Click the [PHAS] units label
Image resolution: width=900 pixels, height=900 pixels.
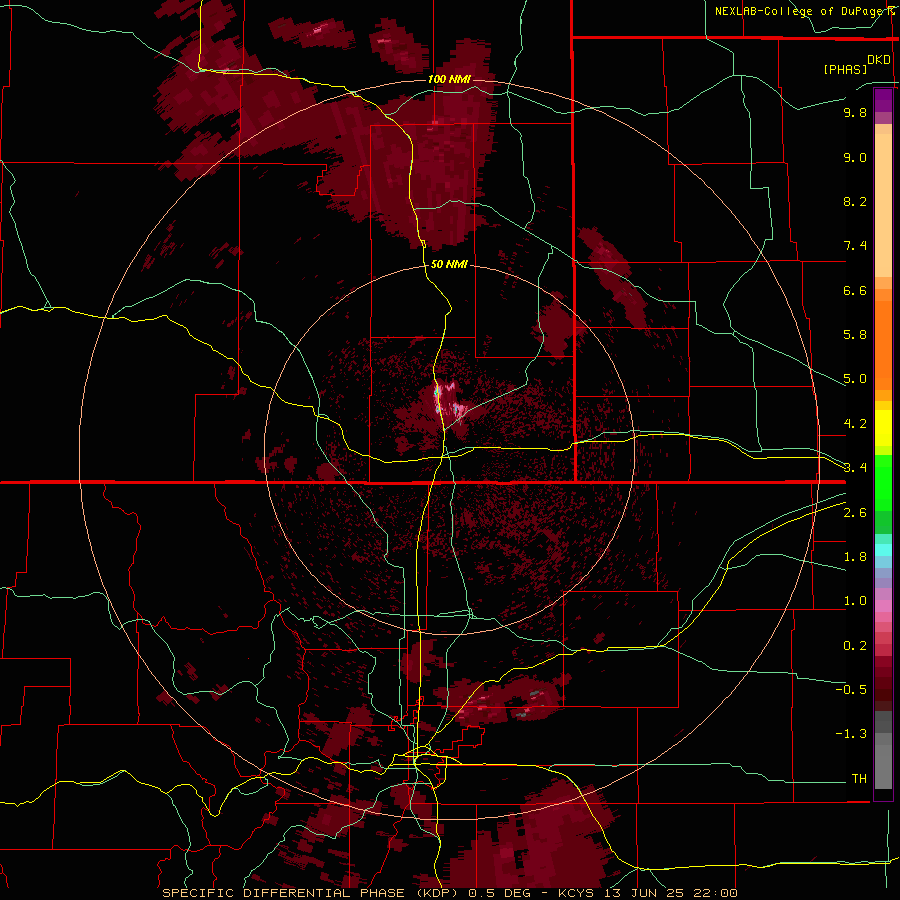[x=845, y=69]
